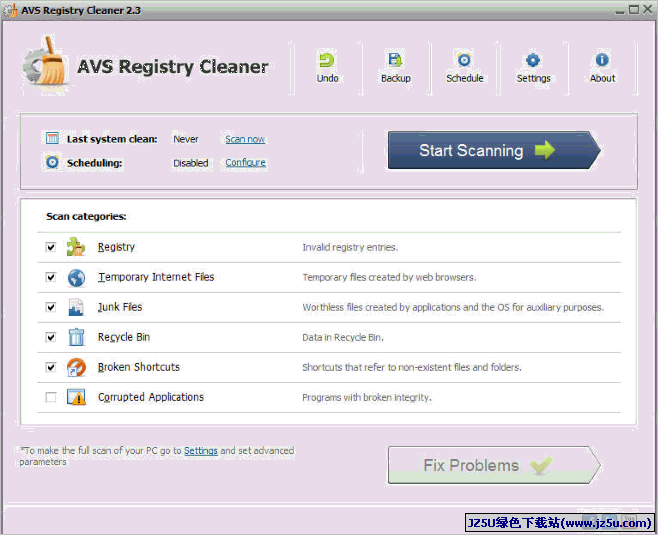Uncheck the Registry scan category
This screenshot has width=658, height=535.
pos(51,247)
